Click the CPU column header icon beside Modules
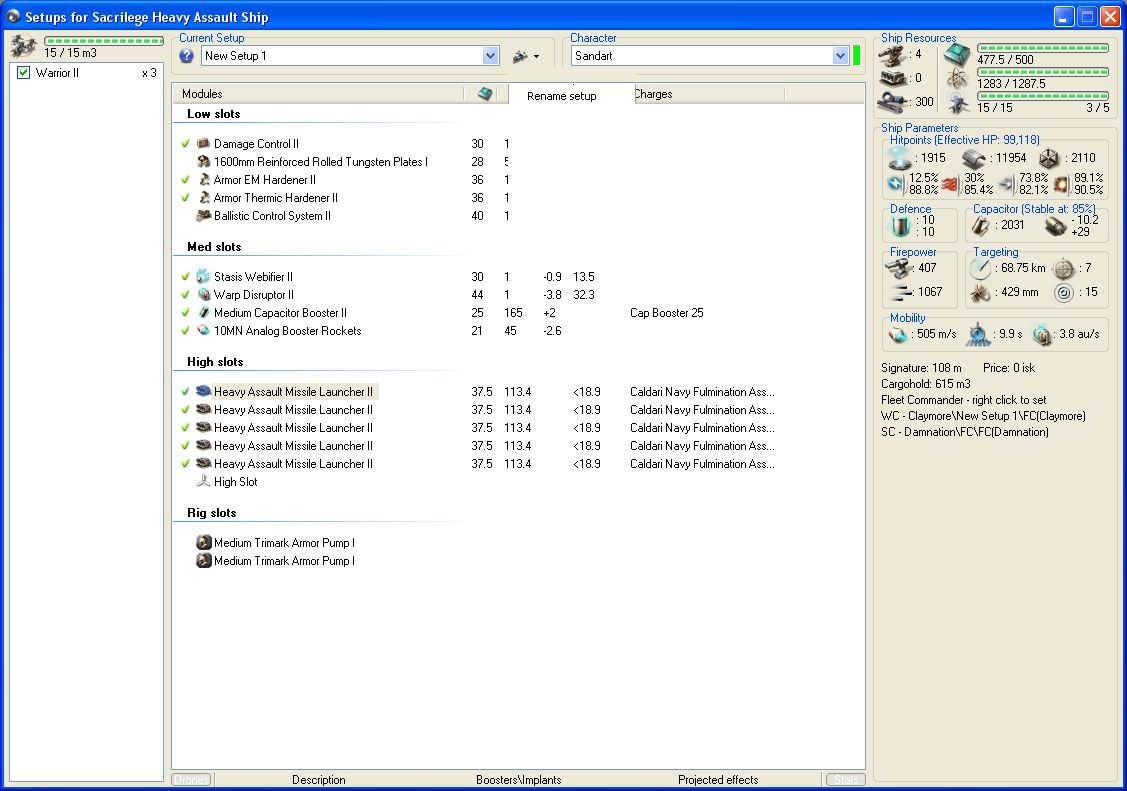 point(486,94)
